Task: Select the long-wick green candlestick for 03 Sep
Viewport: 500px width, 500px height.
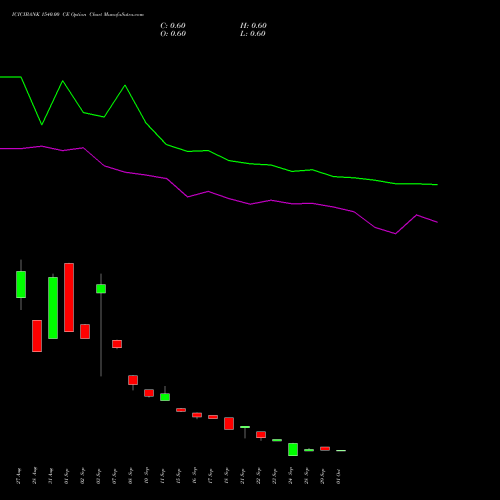Action: (101, 289)
